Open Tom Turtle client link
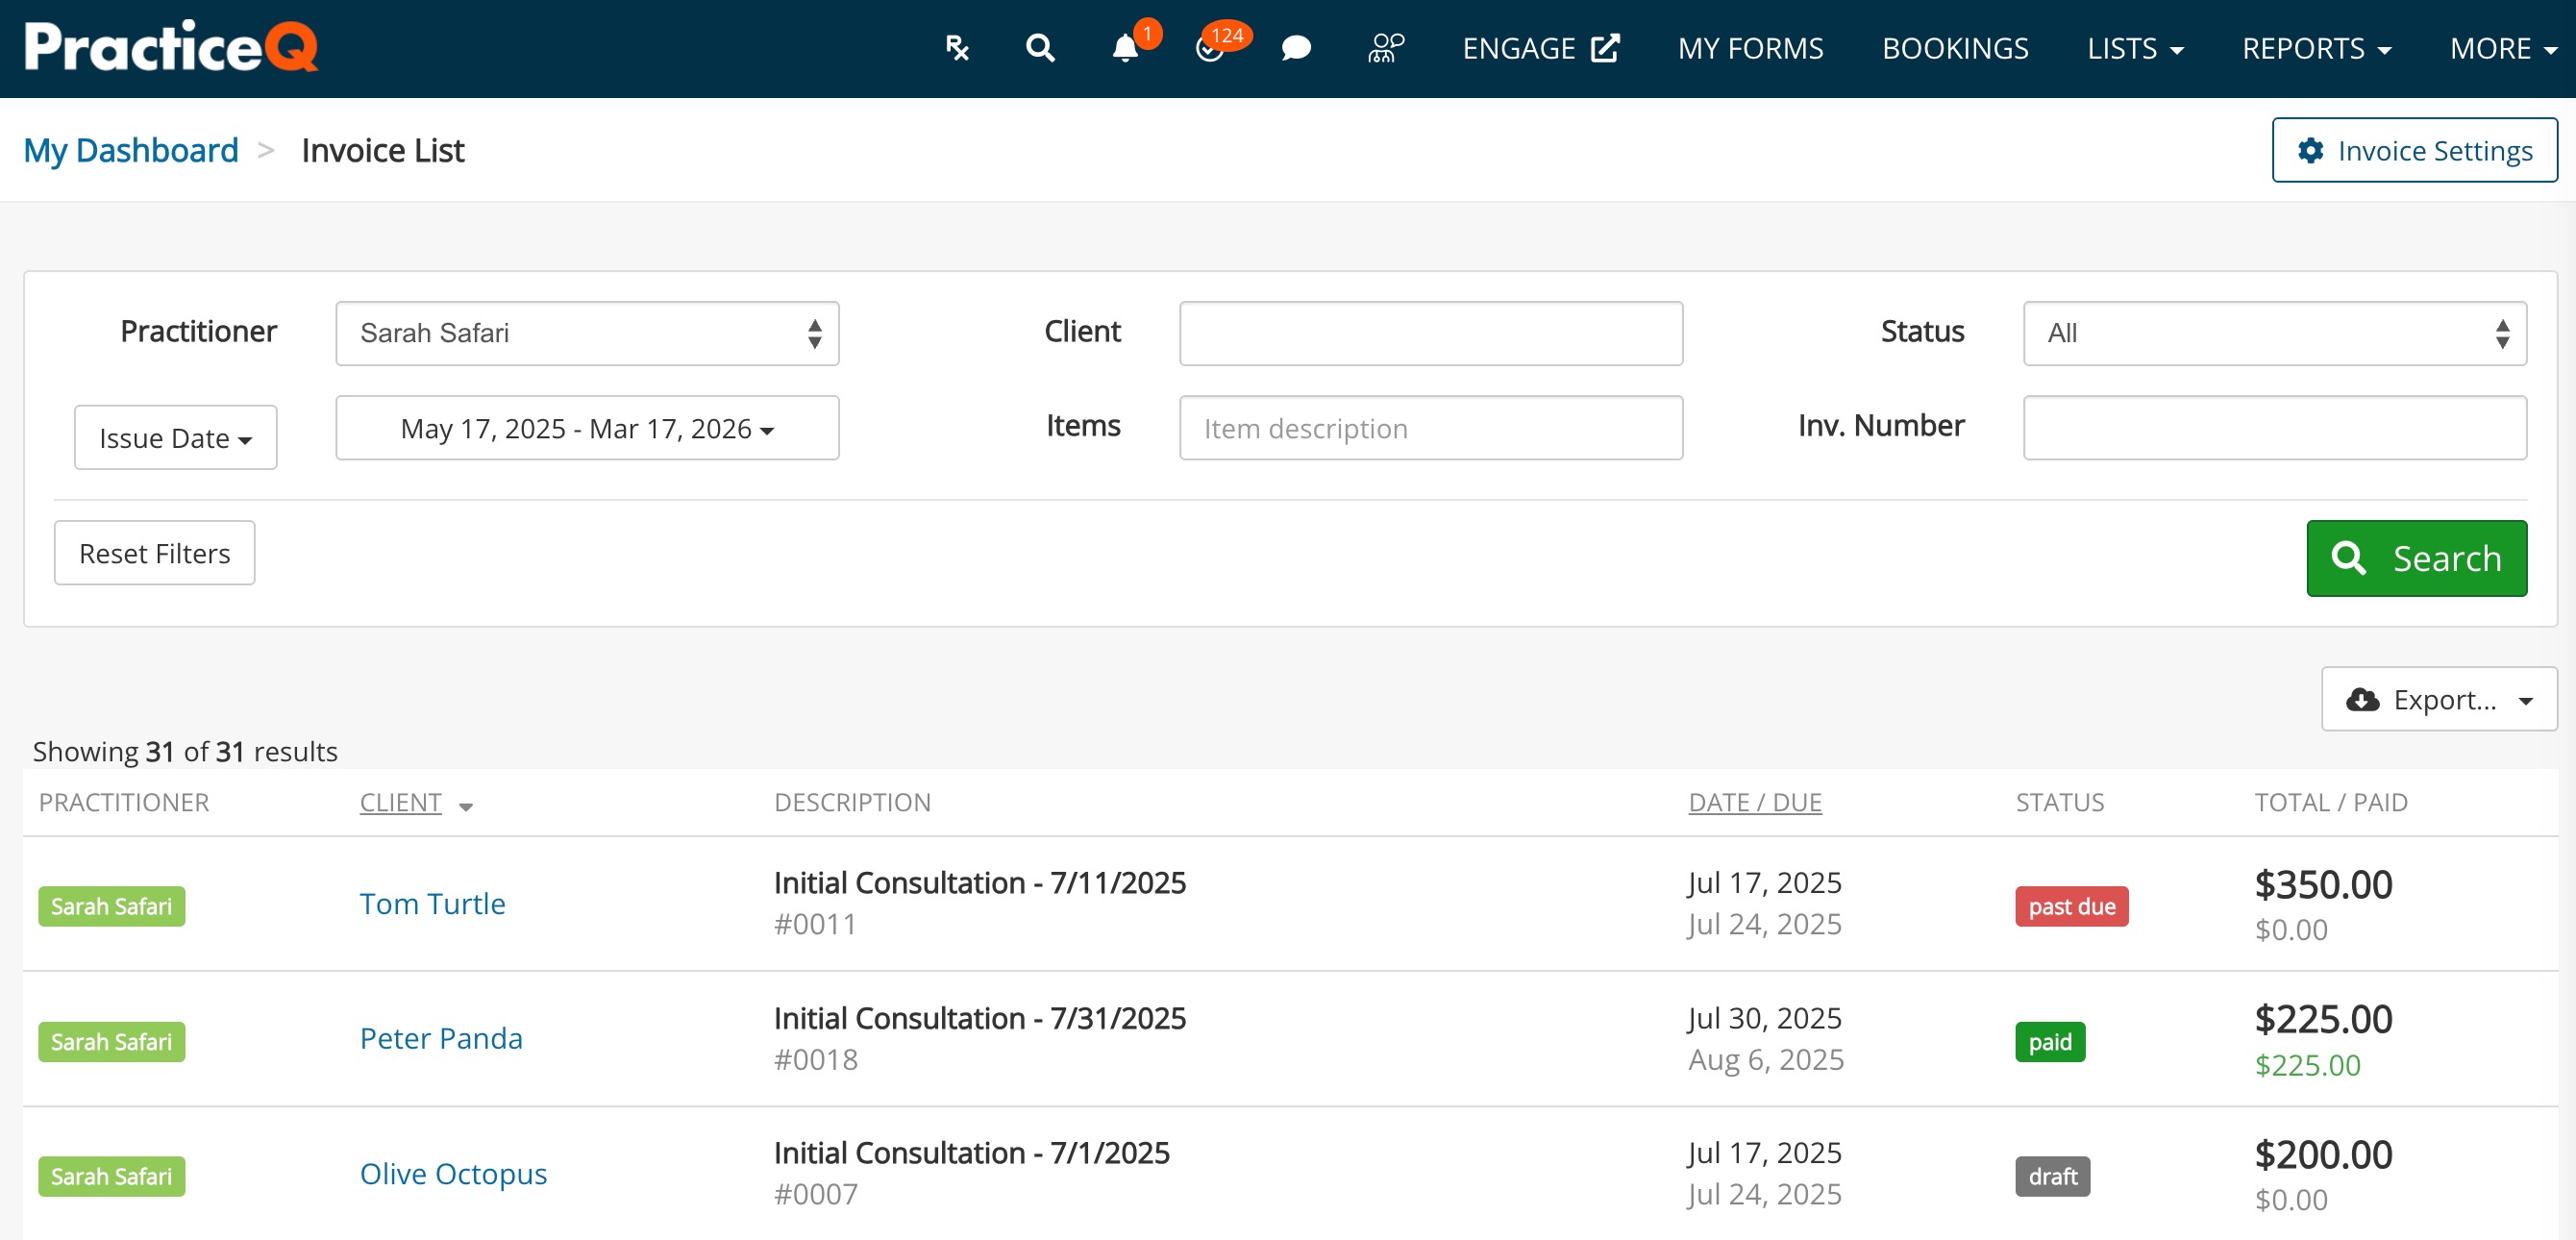2576x1240 pixels. click(432, 903)
